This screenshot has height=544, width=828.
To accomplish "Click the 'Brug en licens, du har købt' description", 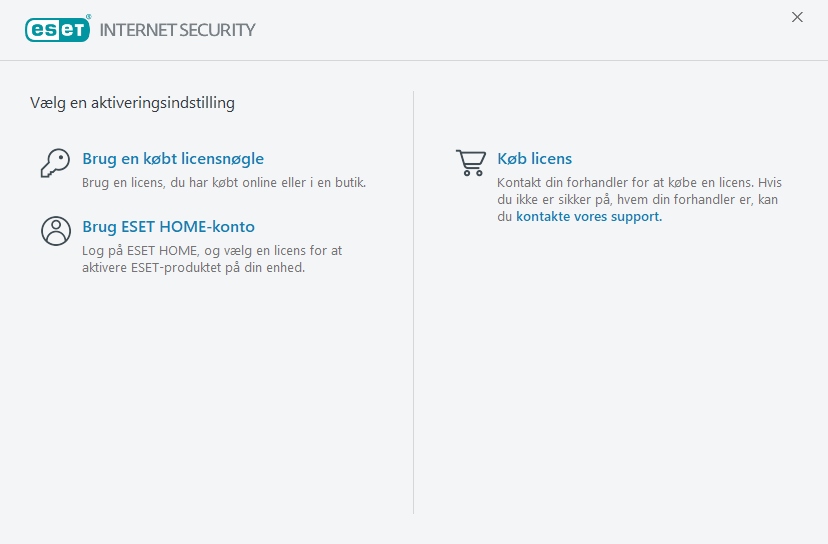I will (x=224, y=183).
